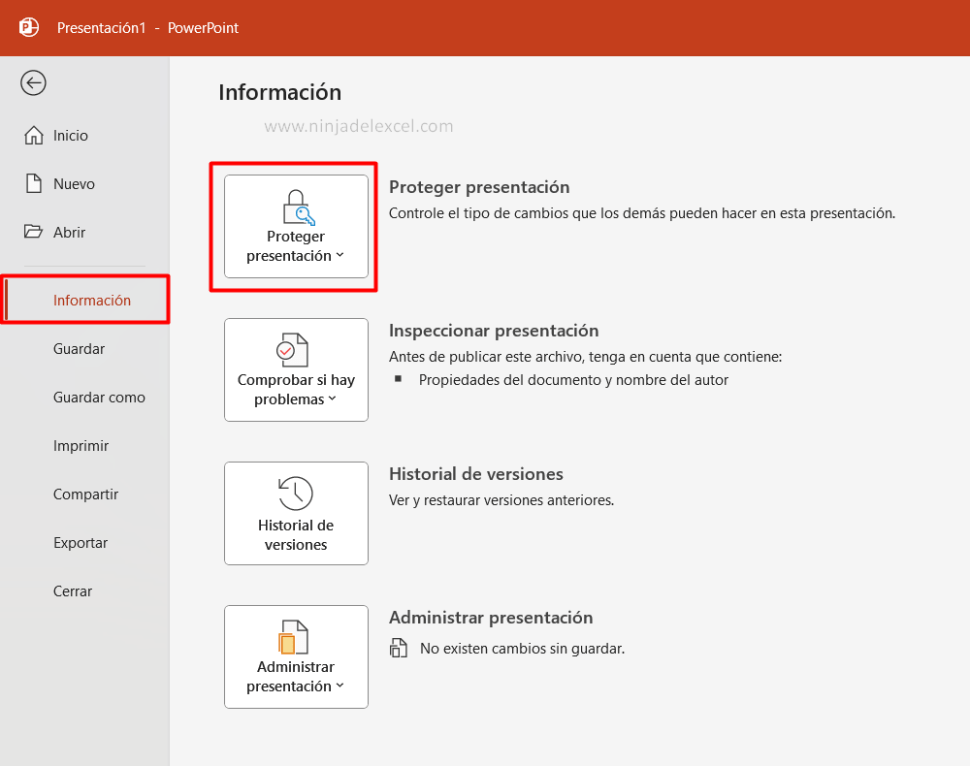Expand the Administrar presentación dropdown options

coord(339,687)
